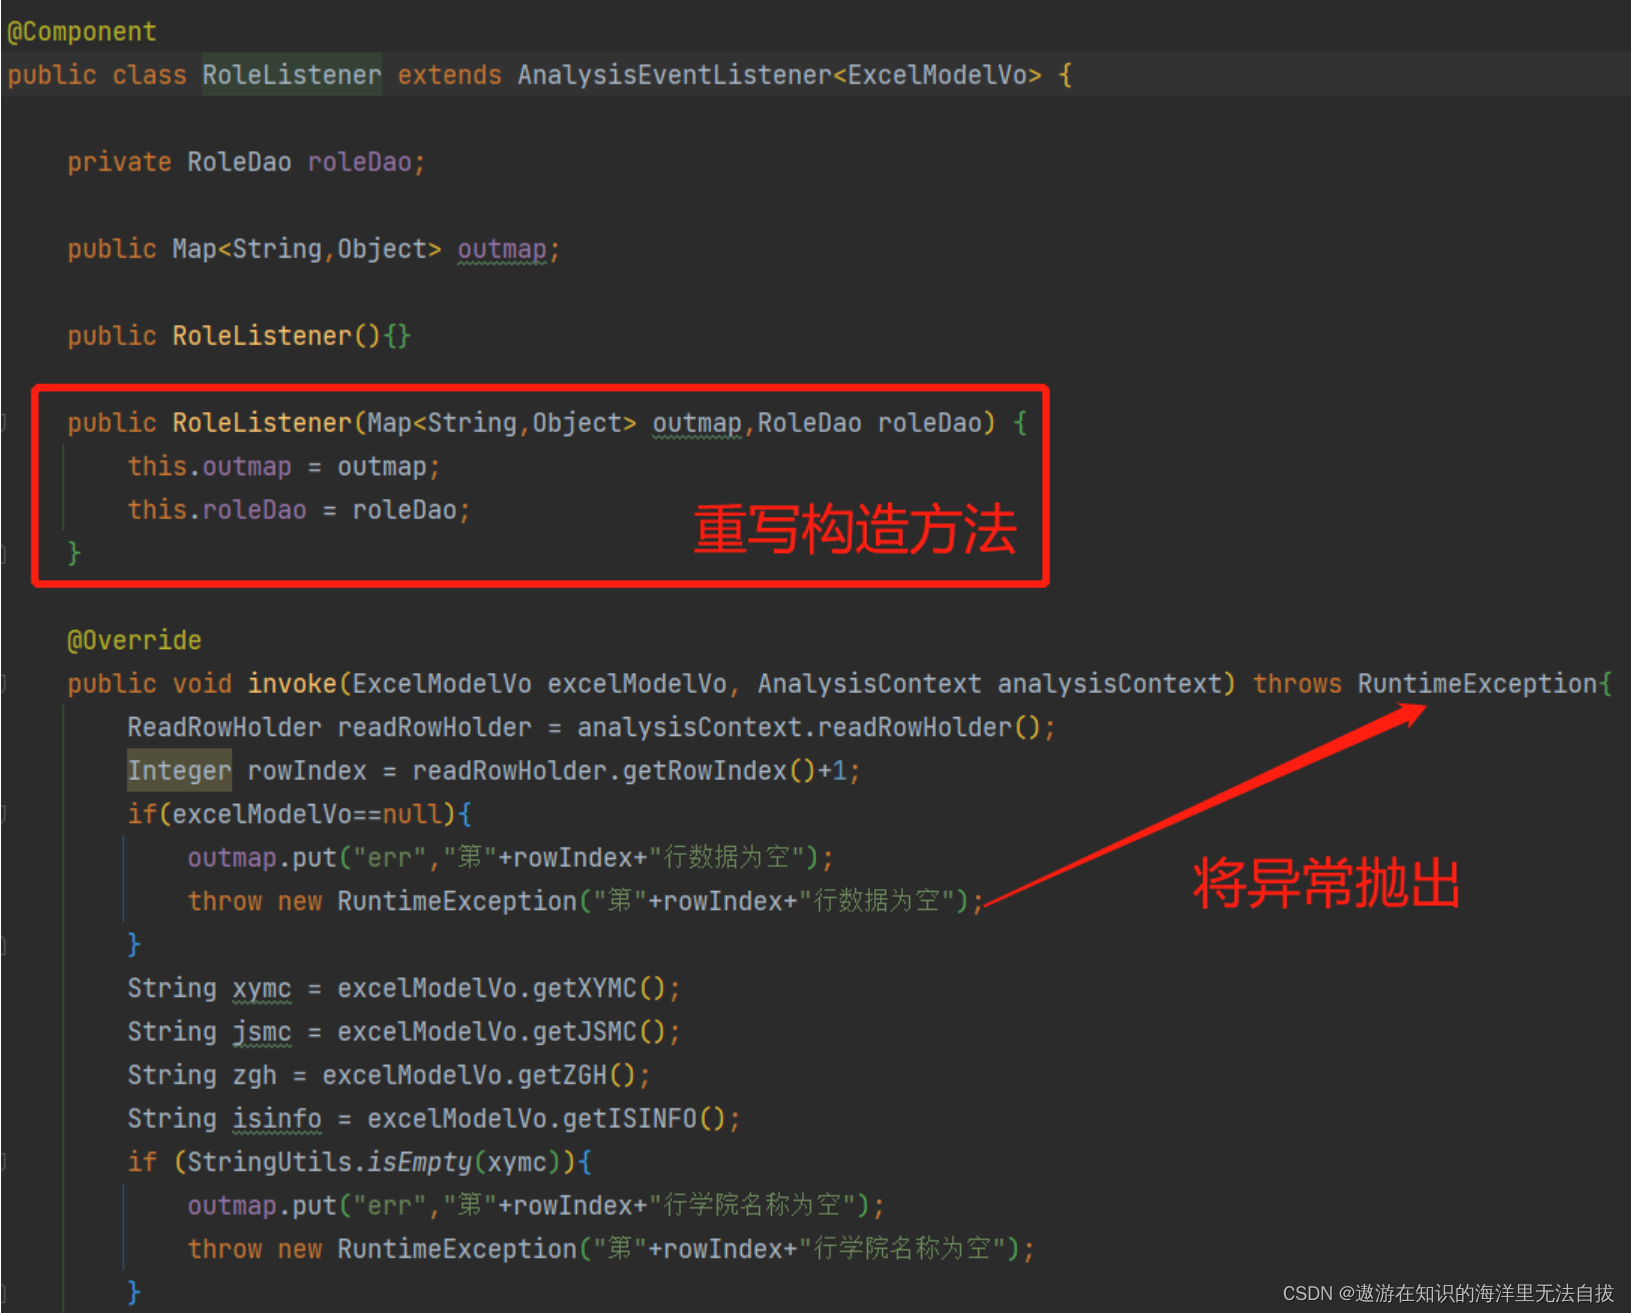Select the highlighted Integer type
Image resolution: width=1631 pixels, height=1313 pixels.
point(179,771)
